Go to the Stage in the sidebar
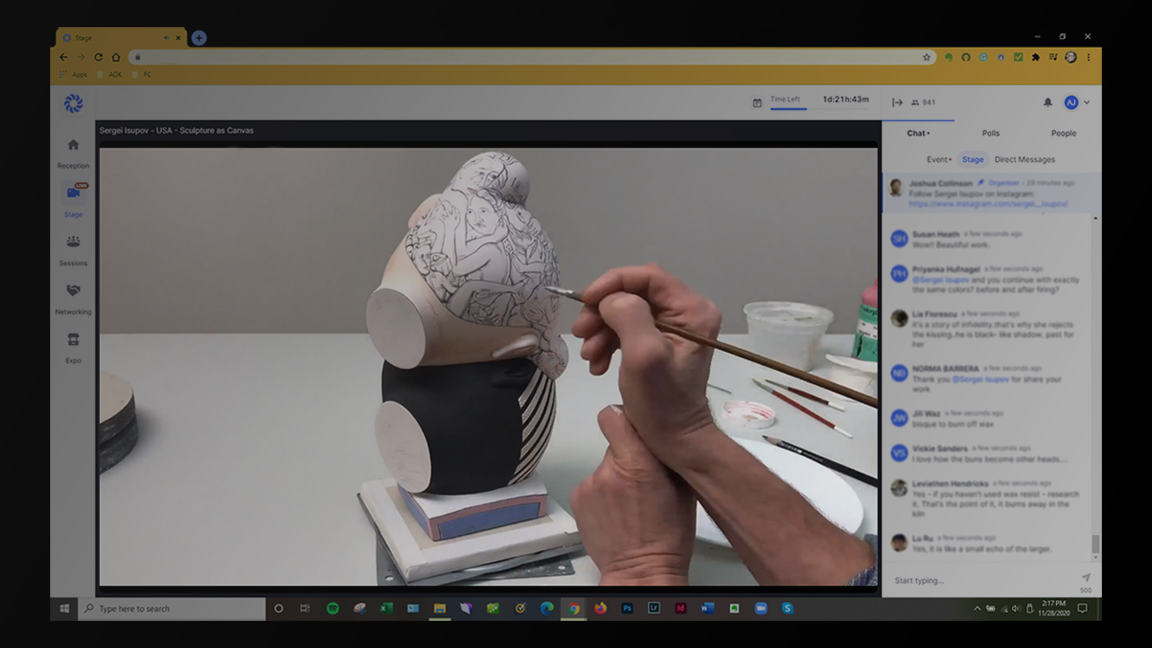 (73, 200)
